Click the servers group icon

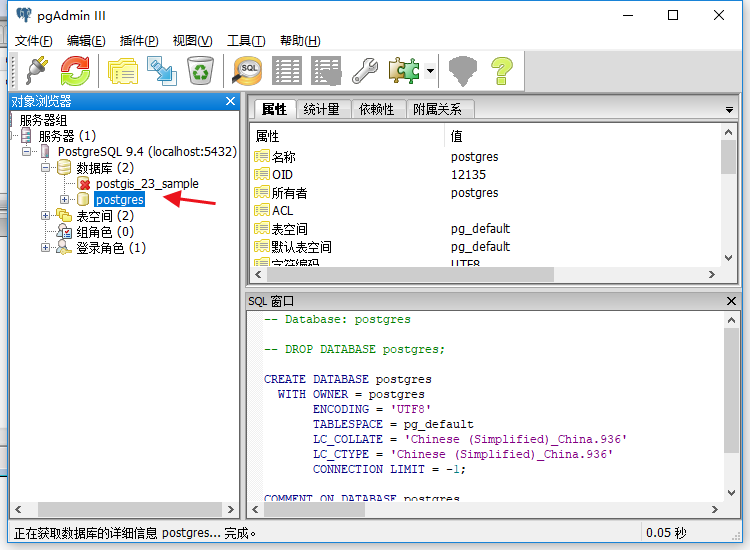point(26,136)
